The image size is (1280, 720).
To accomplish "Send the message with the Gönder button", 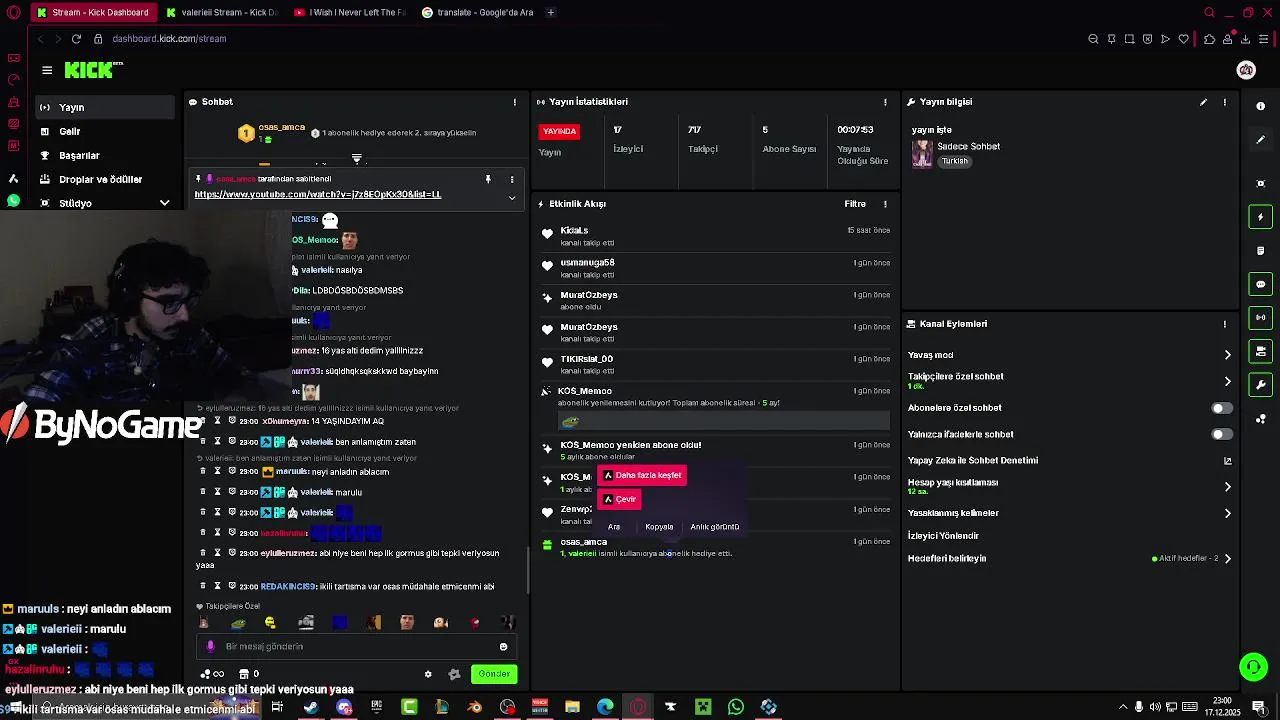I will (494, 674).
